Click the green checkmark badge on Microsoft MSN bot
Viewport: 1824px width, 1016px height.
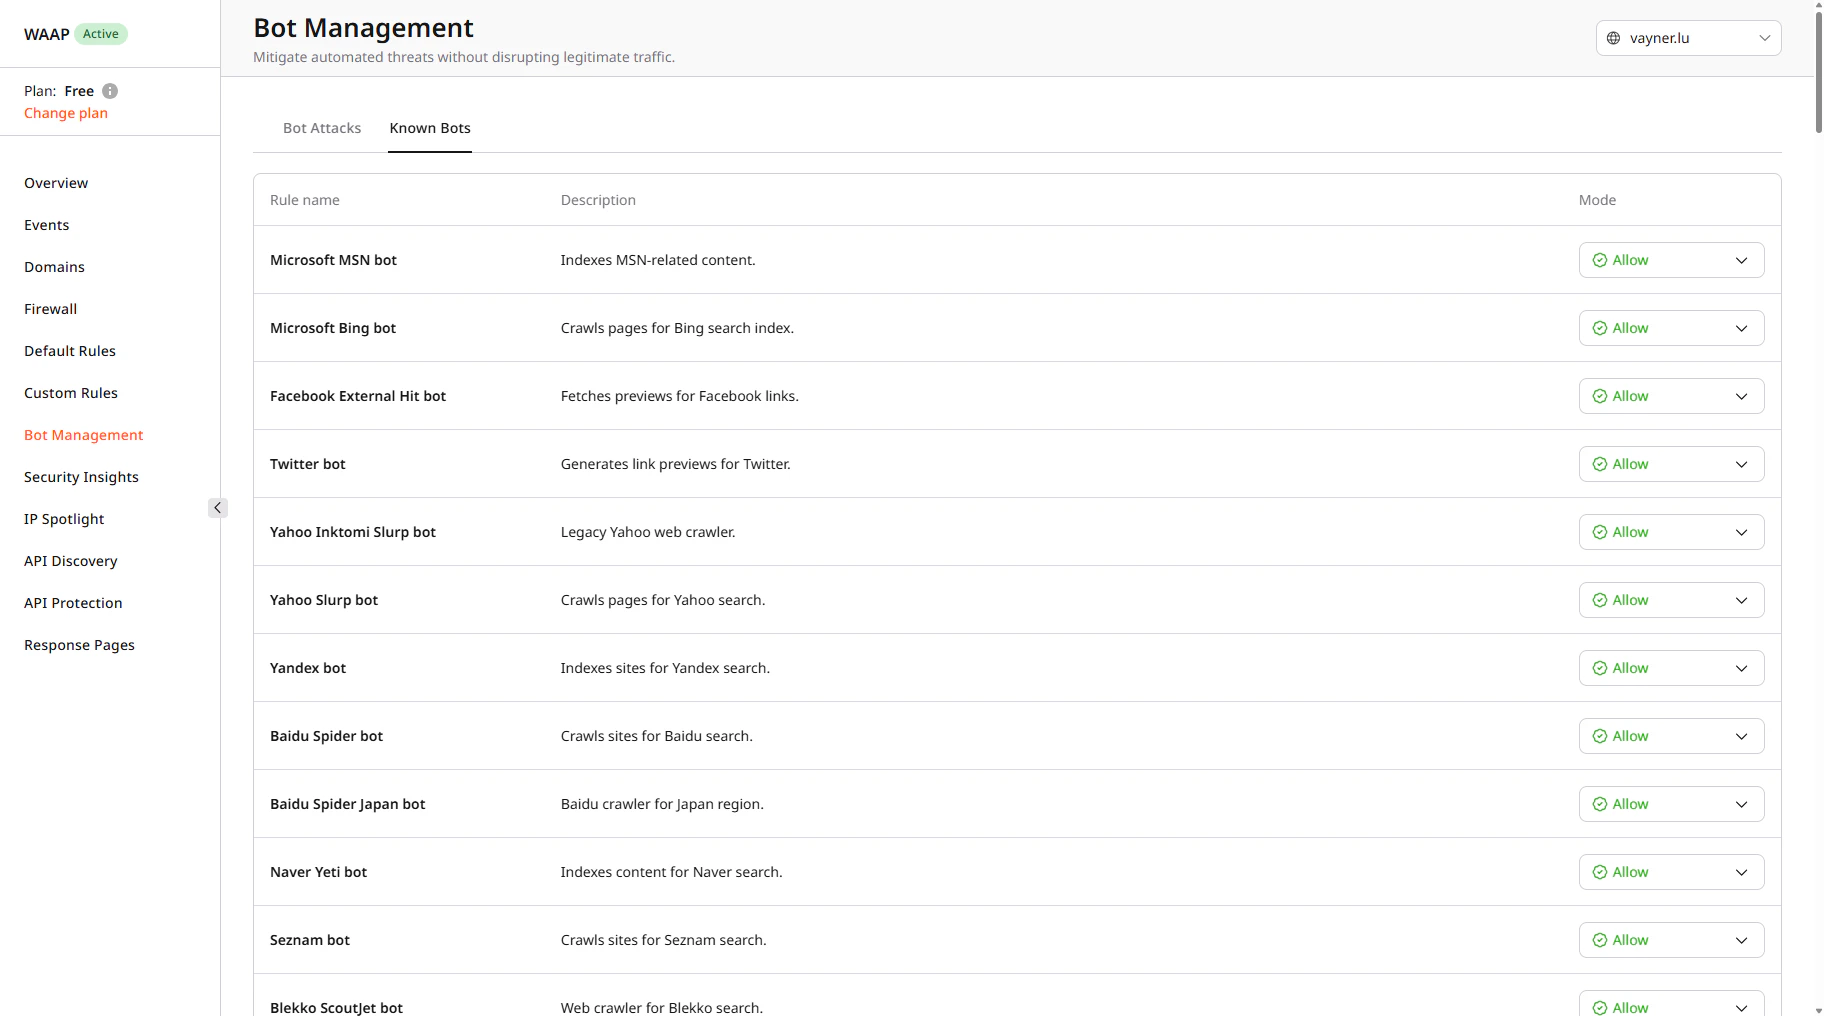1599,259
